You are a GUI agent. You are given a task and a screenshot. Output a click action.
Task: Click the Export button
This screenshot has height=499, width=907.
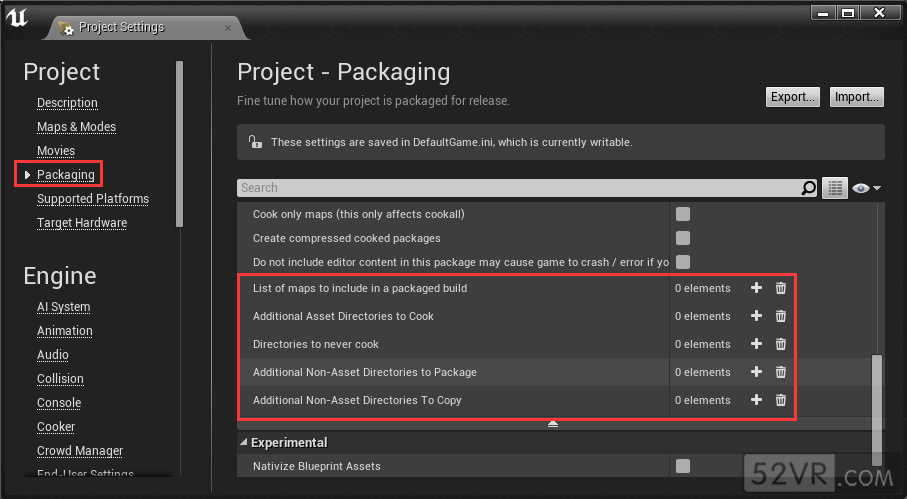pyautogui.click(x=792, y=97)
